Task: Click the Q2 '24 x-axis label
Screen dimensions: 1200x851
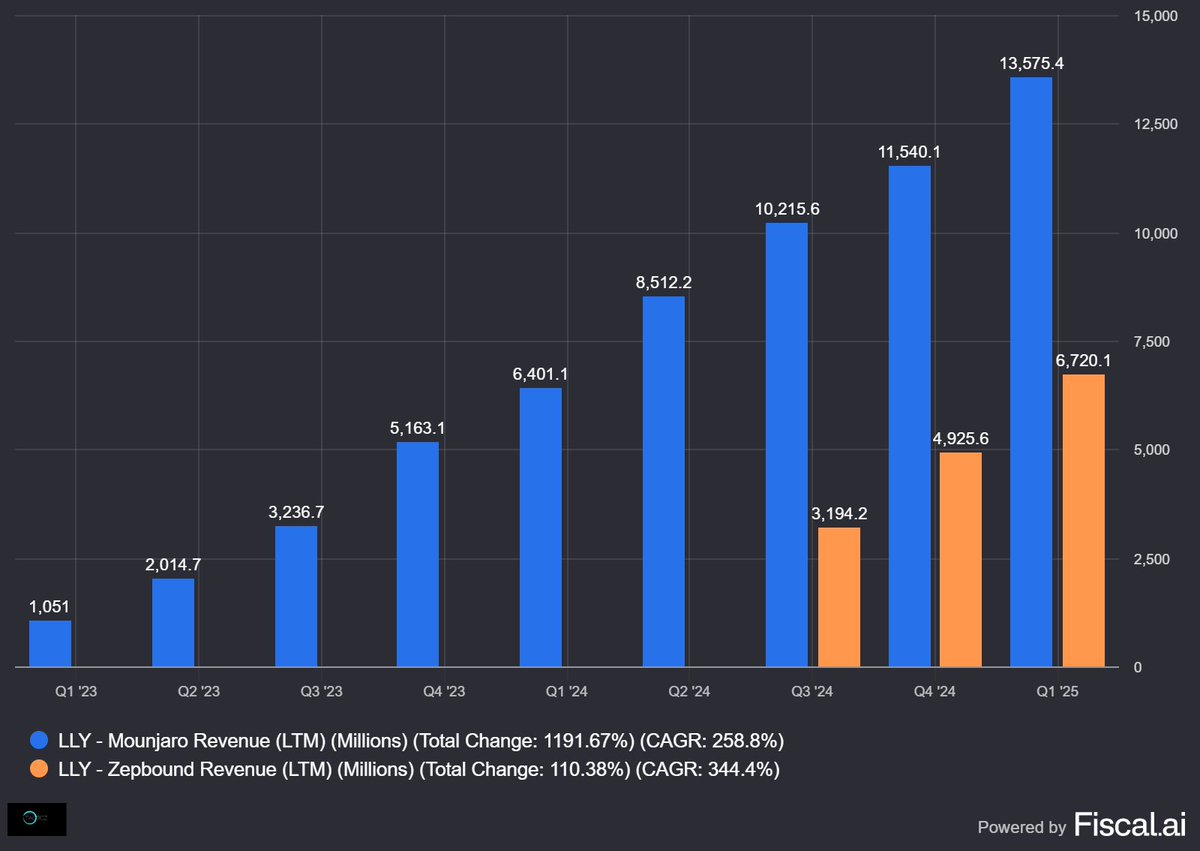Action: 690,692
